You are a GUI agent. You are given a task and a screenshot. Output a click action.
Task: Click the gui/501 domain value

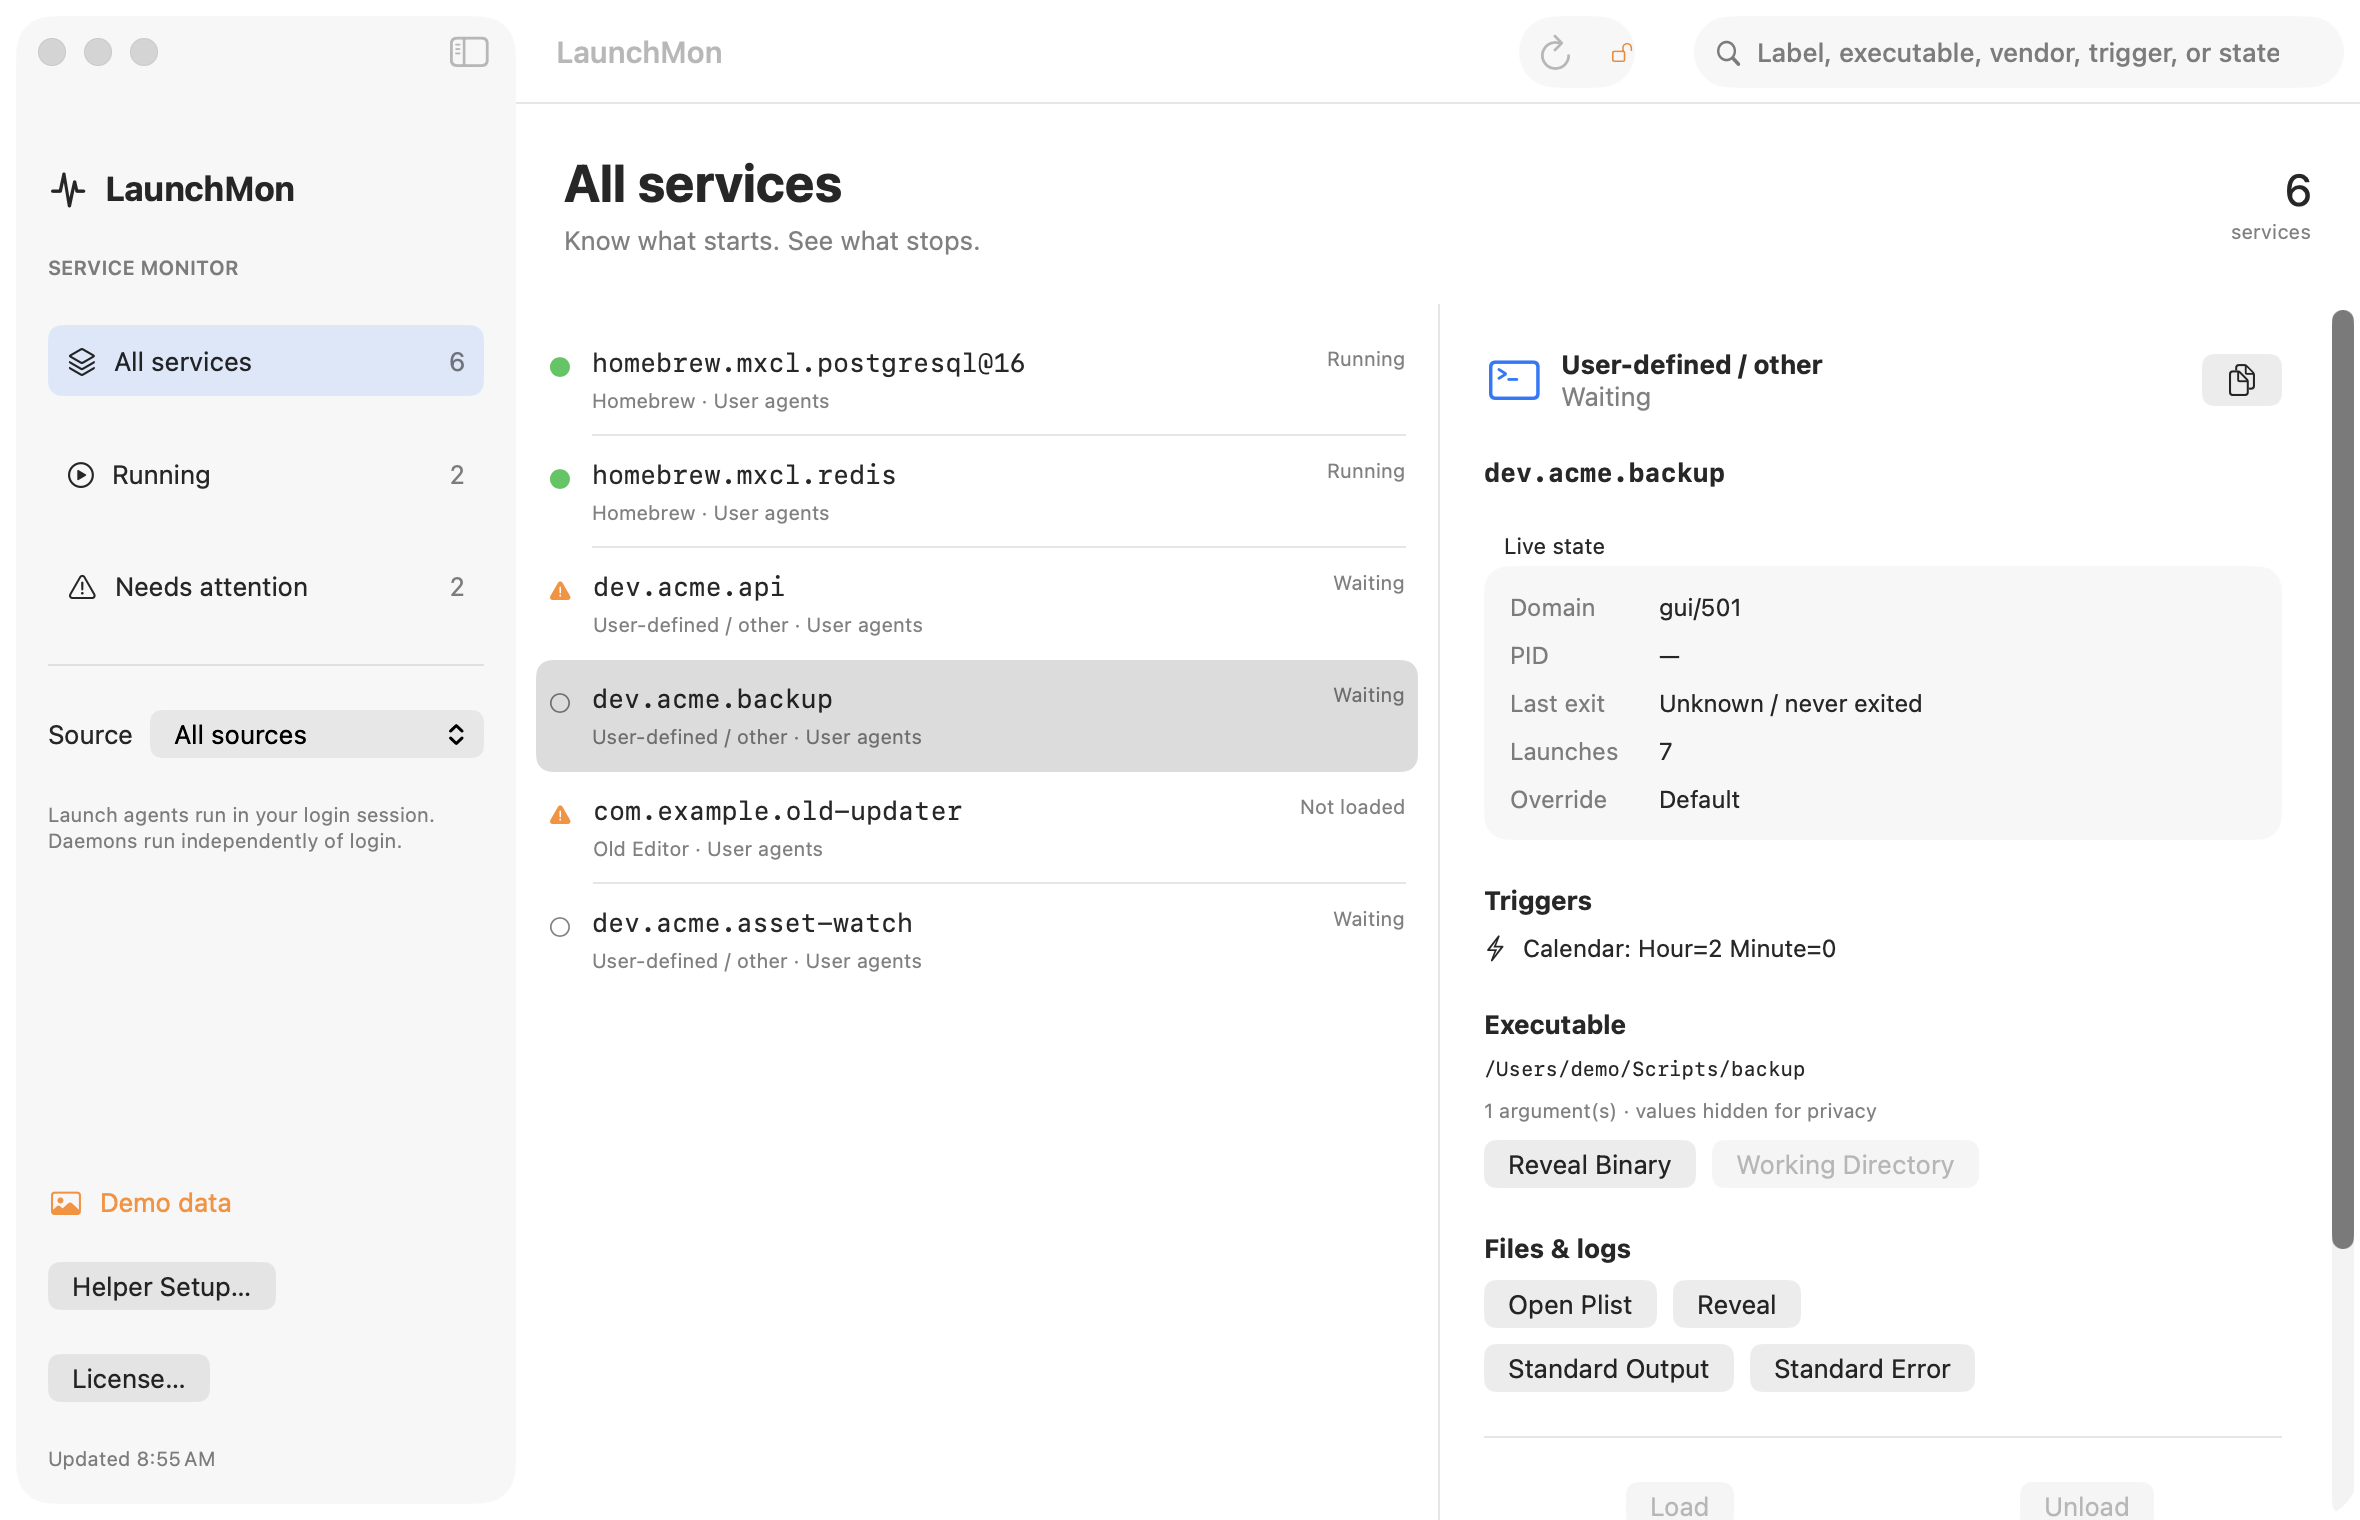click(1700, 608)
